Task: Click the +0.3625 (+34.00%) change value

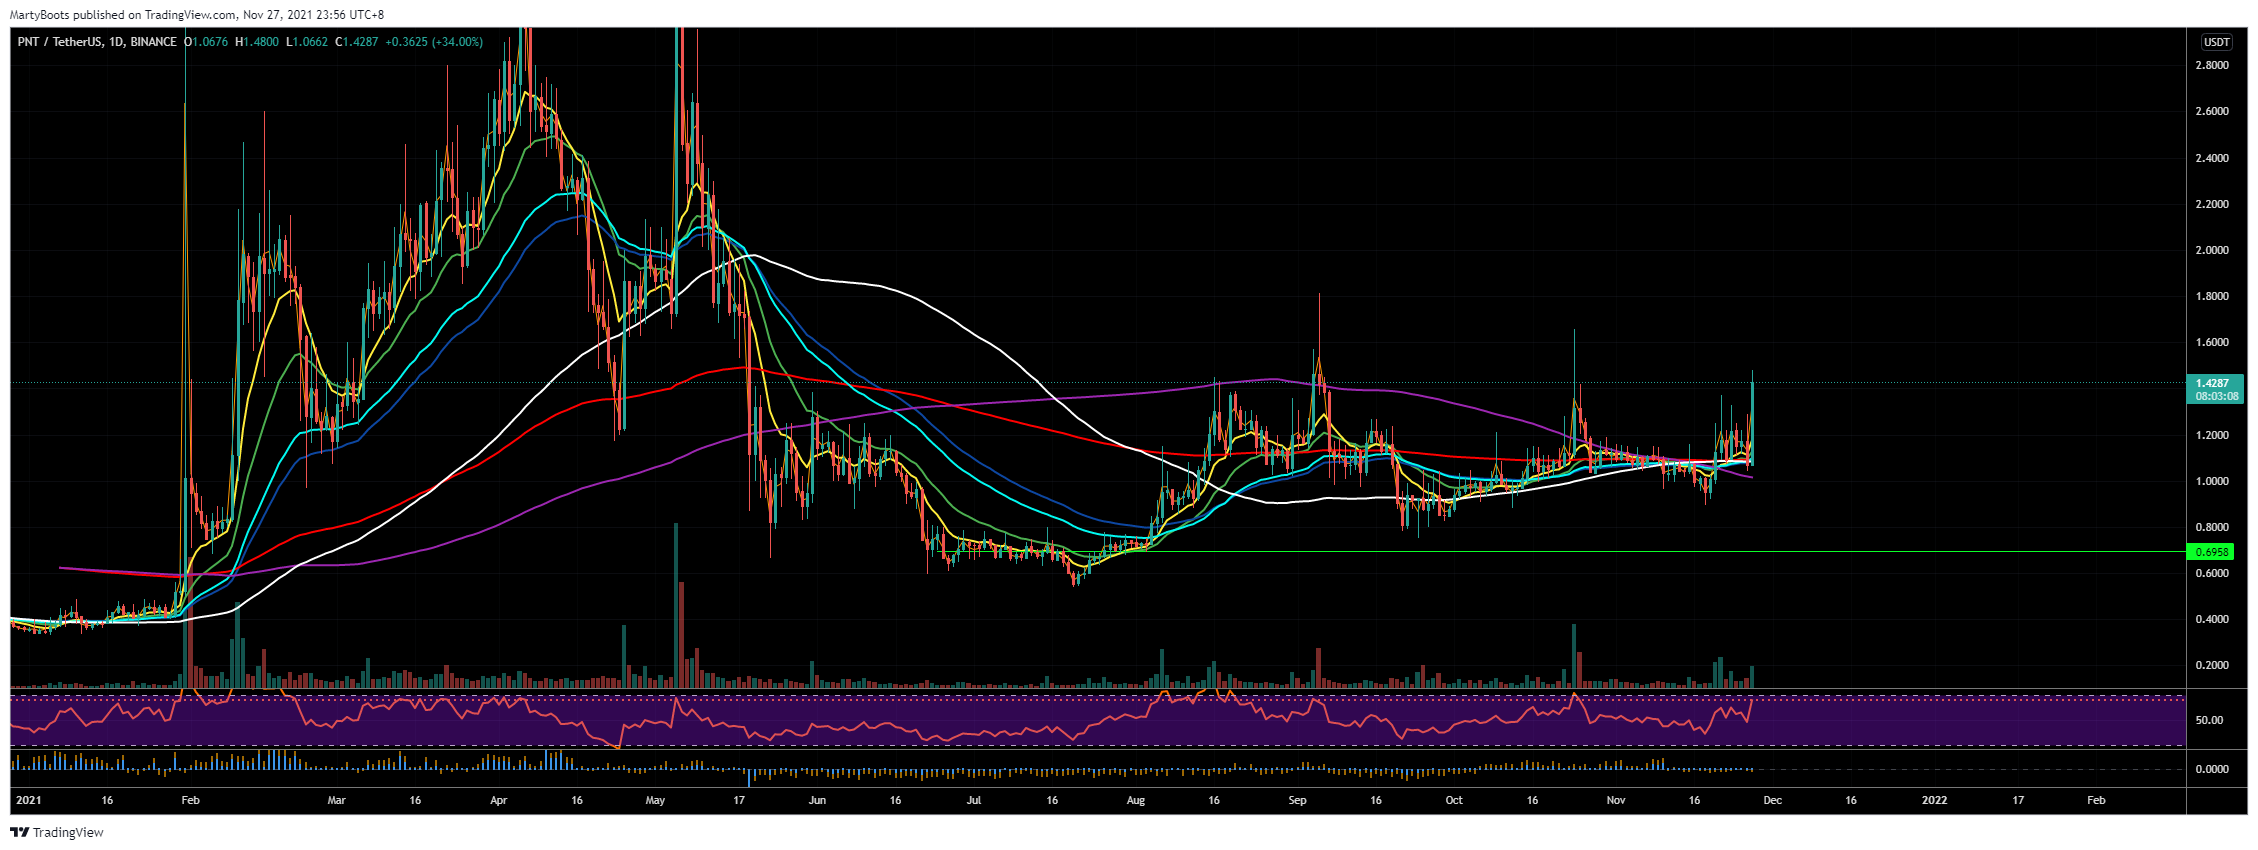Action: click(434, 42)
